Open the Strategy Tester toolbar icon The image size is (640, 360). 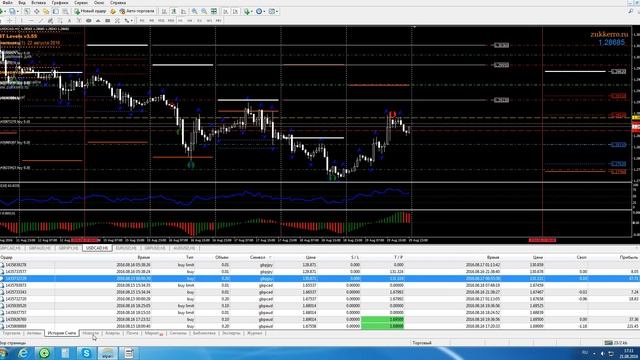tap(65, 11)
